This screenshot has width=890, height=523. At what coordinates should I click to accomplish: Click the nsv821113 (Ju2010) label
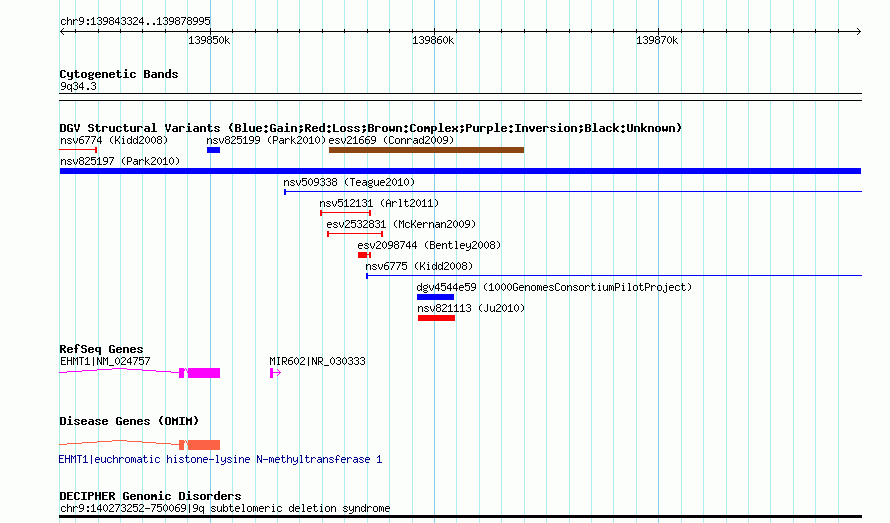[471, 308]
